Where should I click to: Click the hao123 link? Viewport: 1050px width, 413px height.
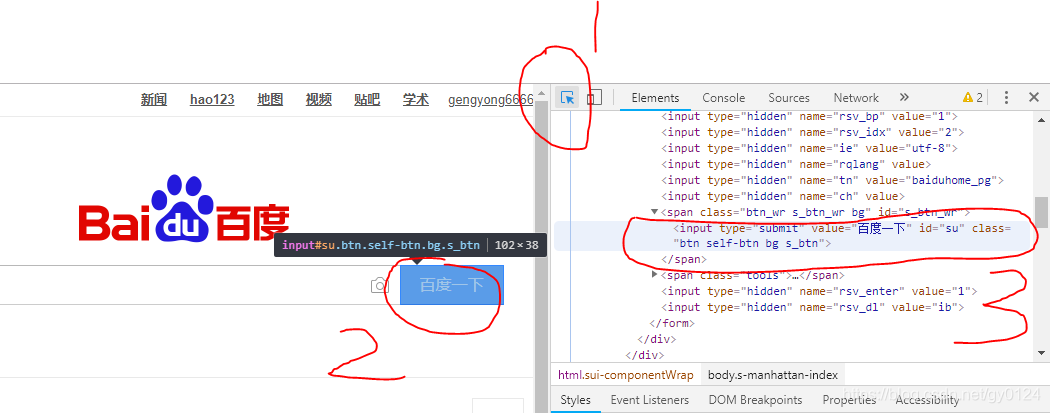(212, 100)
